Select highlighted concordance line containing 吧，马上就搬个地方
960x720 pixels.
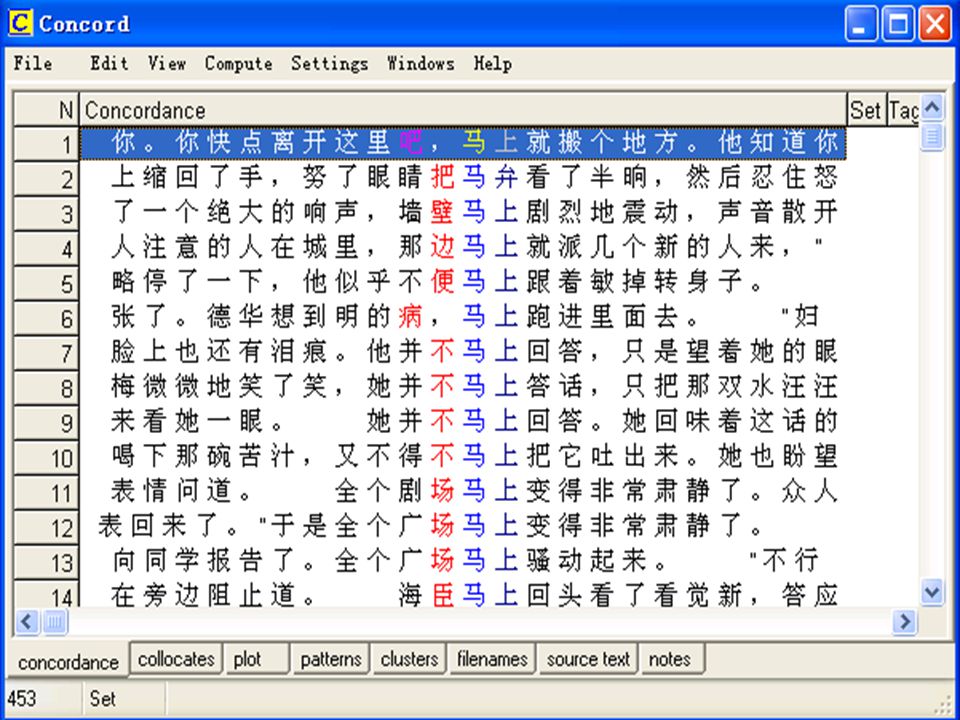click(x=463, y=144)
